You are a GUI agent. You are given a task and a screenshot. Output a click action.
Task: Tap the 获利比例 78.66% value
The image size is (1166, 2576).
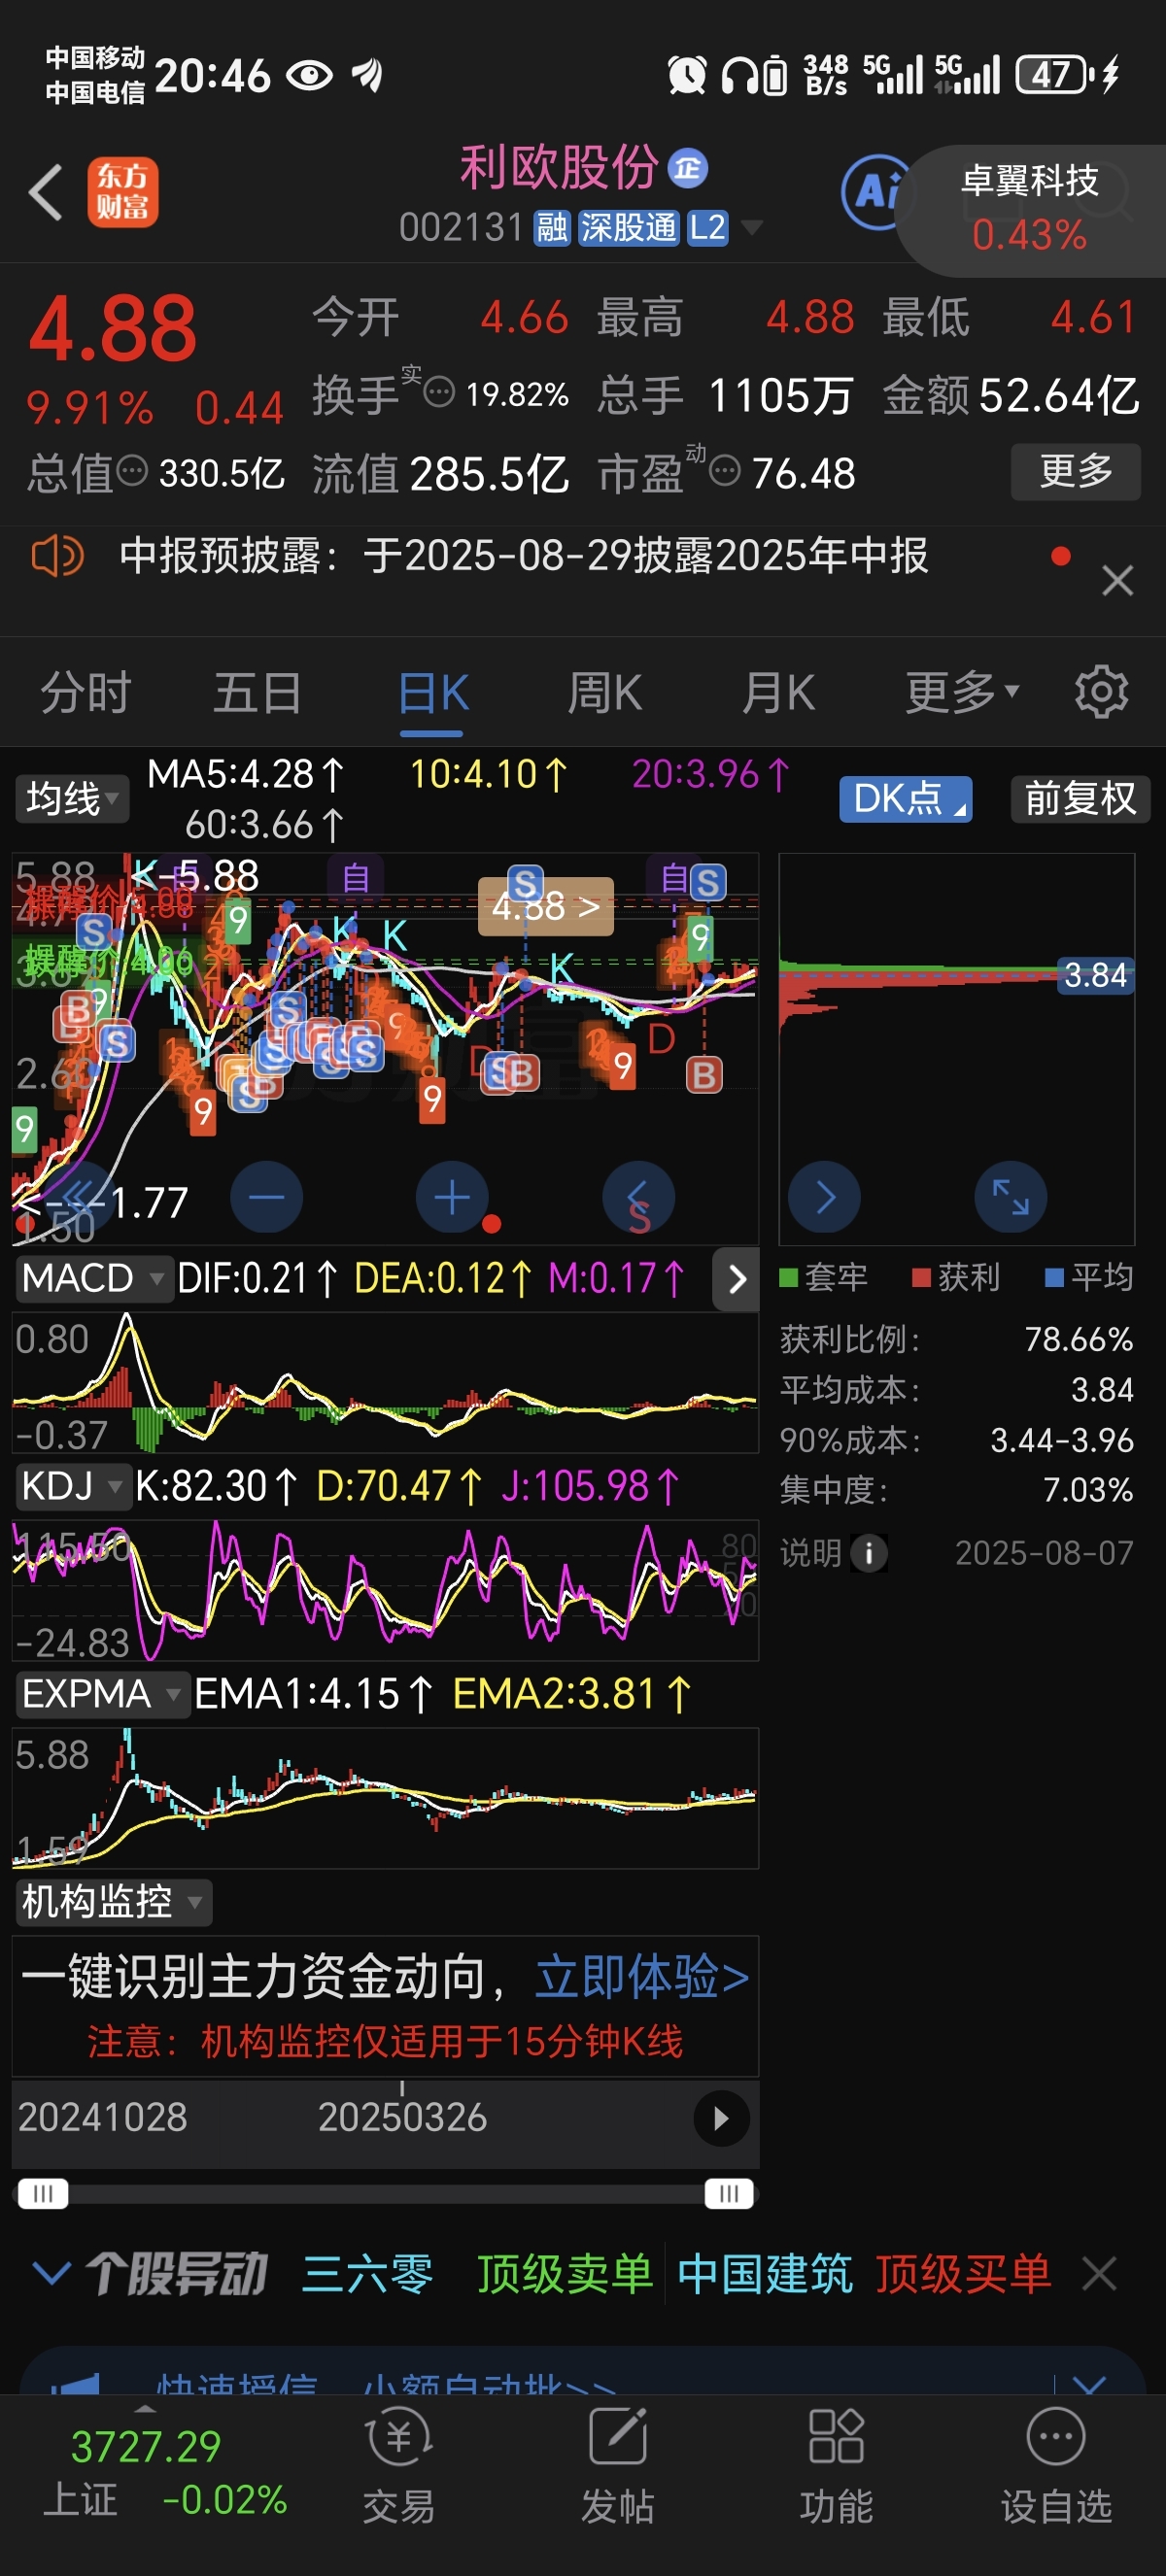[1078, 1339]
